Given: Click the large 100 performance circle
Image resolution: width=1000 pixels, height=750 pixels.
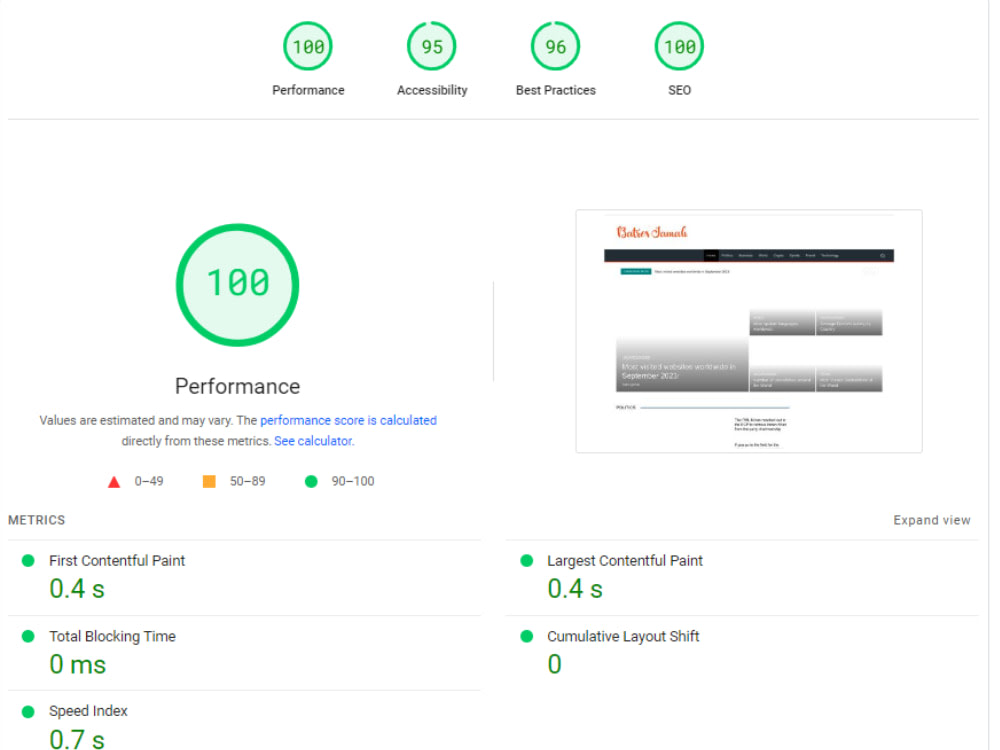Looking at the screenshot, I should [237, 284].
